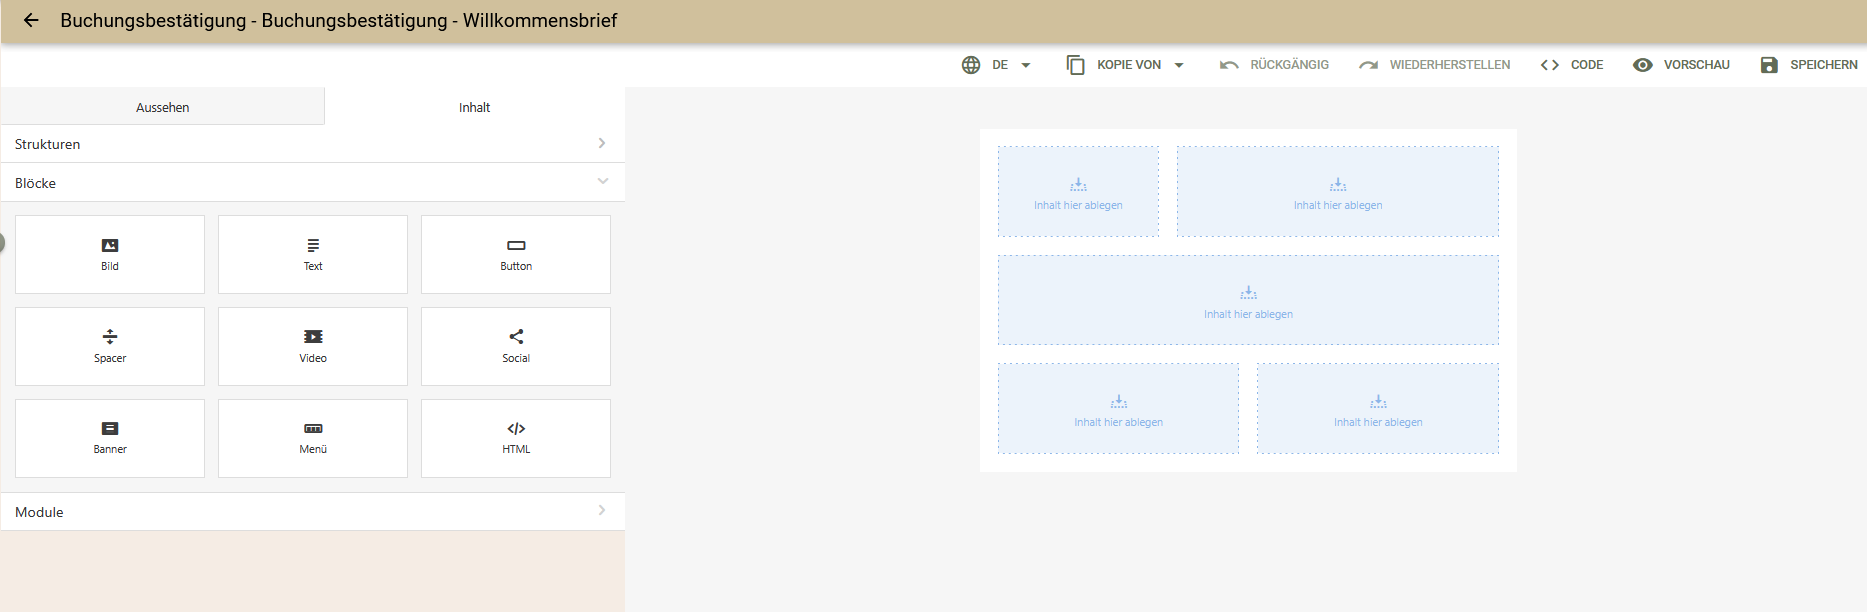Expand the Strukturen section
1867x612 pixels.
[313, 144]
